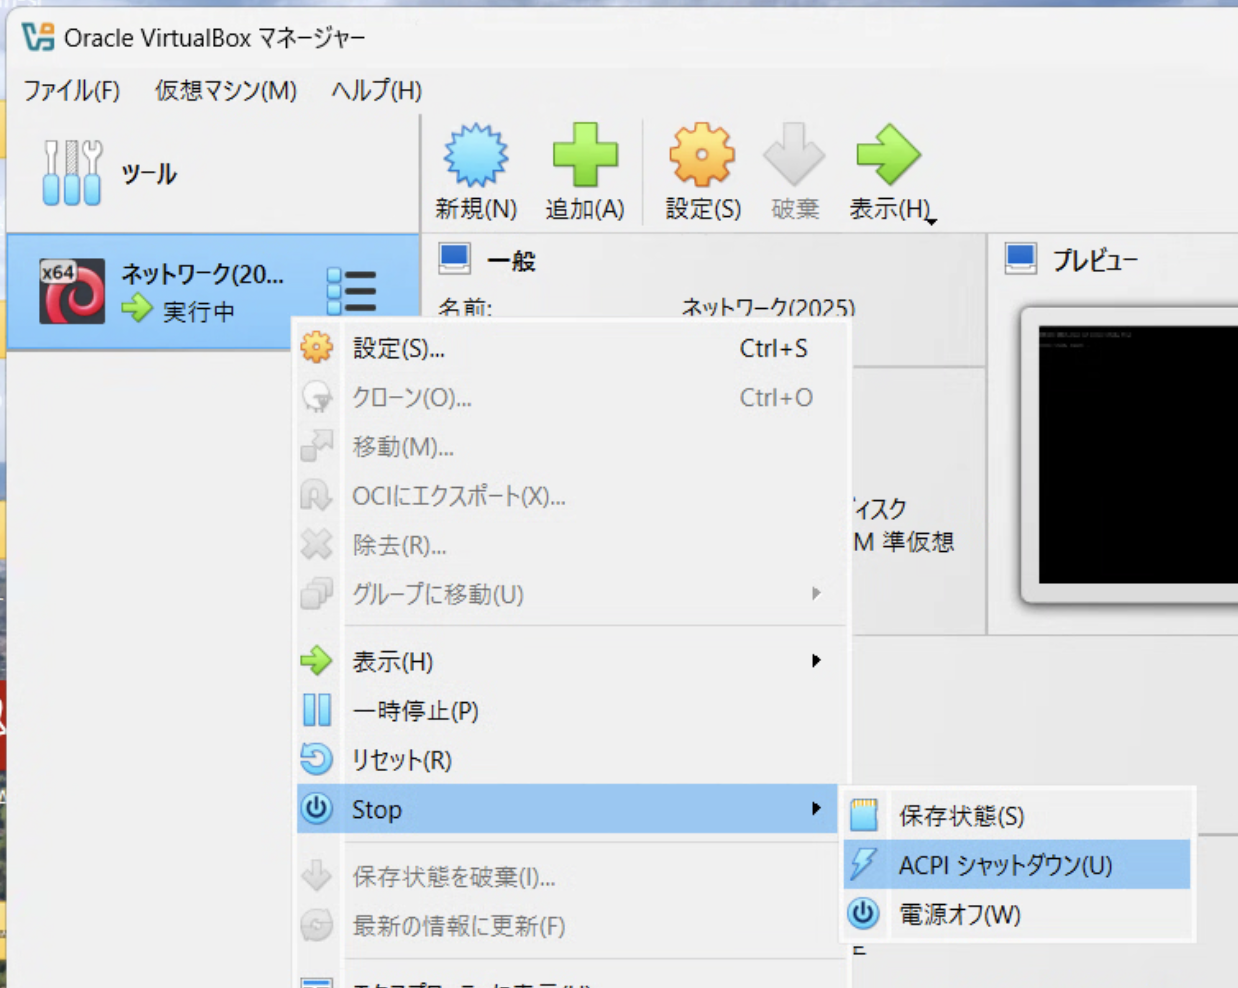Click the gear icon beside 設定(S)...

[317, 348]
